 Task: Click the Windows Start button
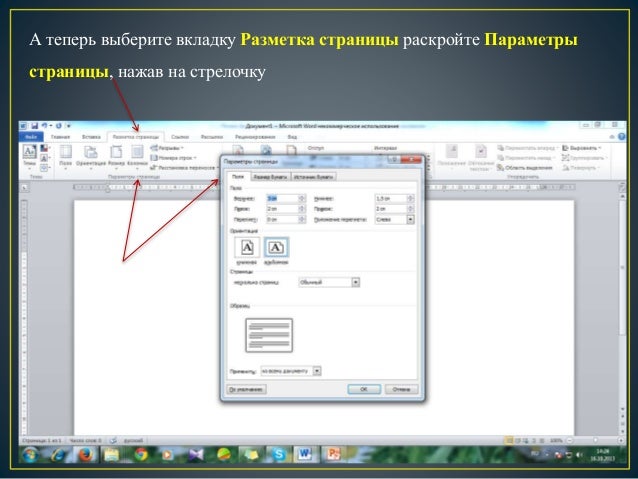pyautogui.click(x=31, y=455)
